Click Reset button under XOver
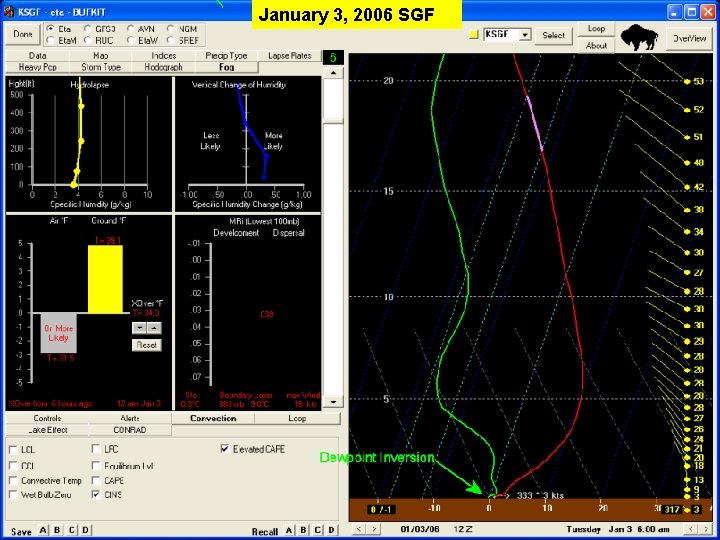This screenshot has width=720, height=540. pos(146,345)
